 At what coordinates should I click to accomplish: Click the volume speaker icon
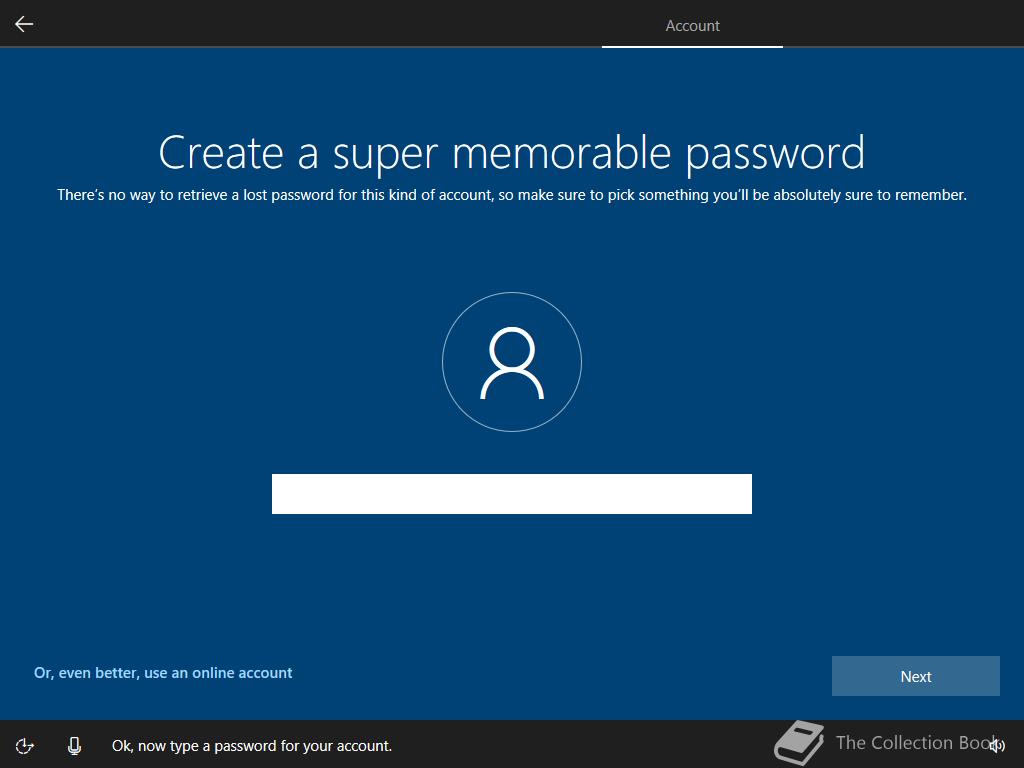pos(997,745)
